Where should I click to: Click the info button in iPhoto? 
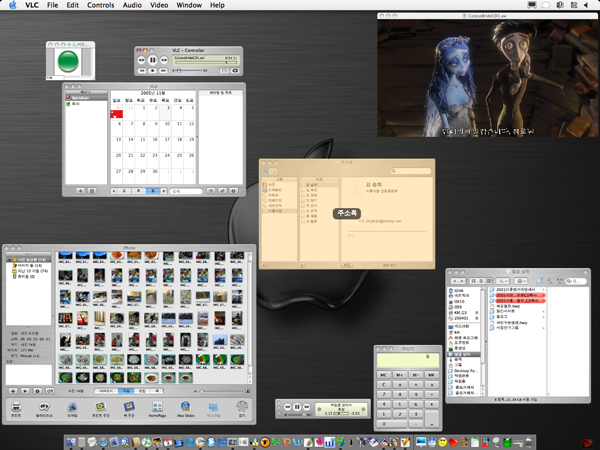click(37, 391)
